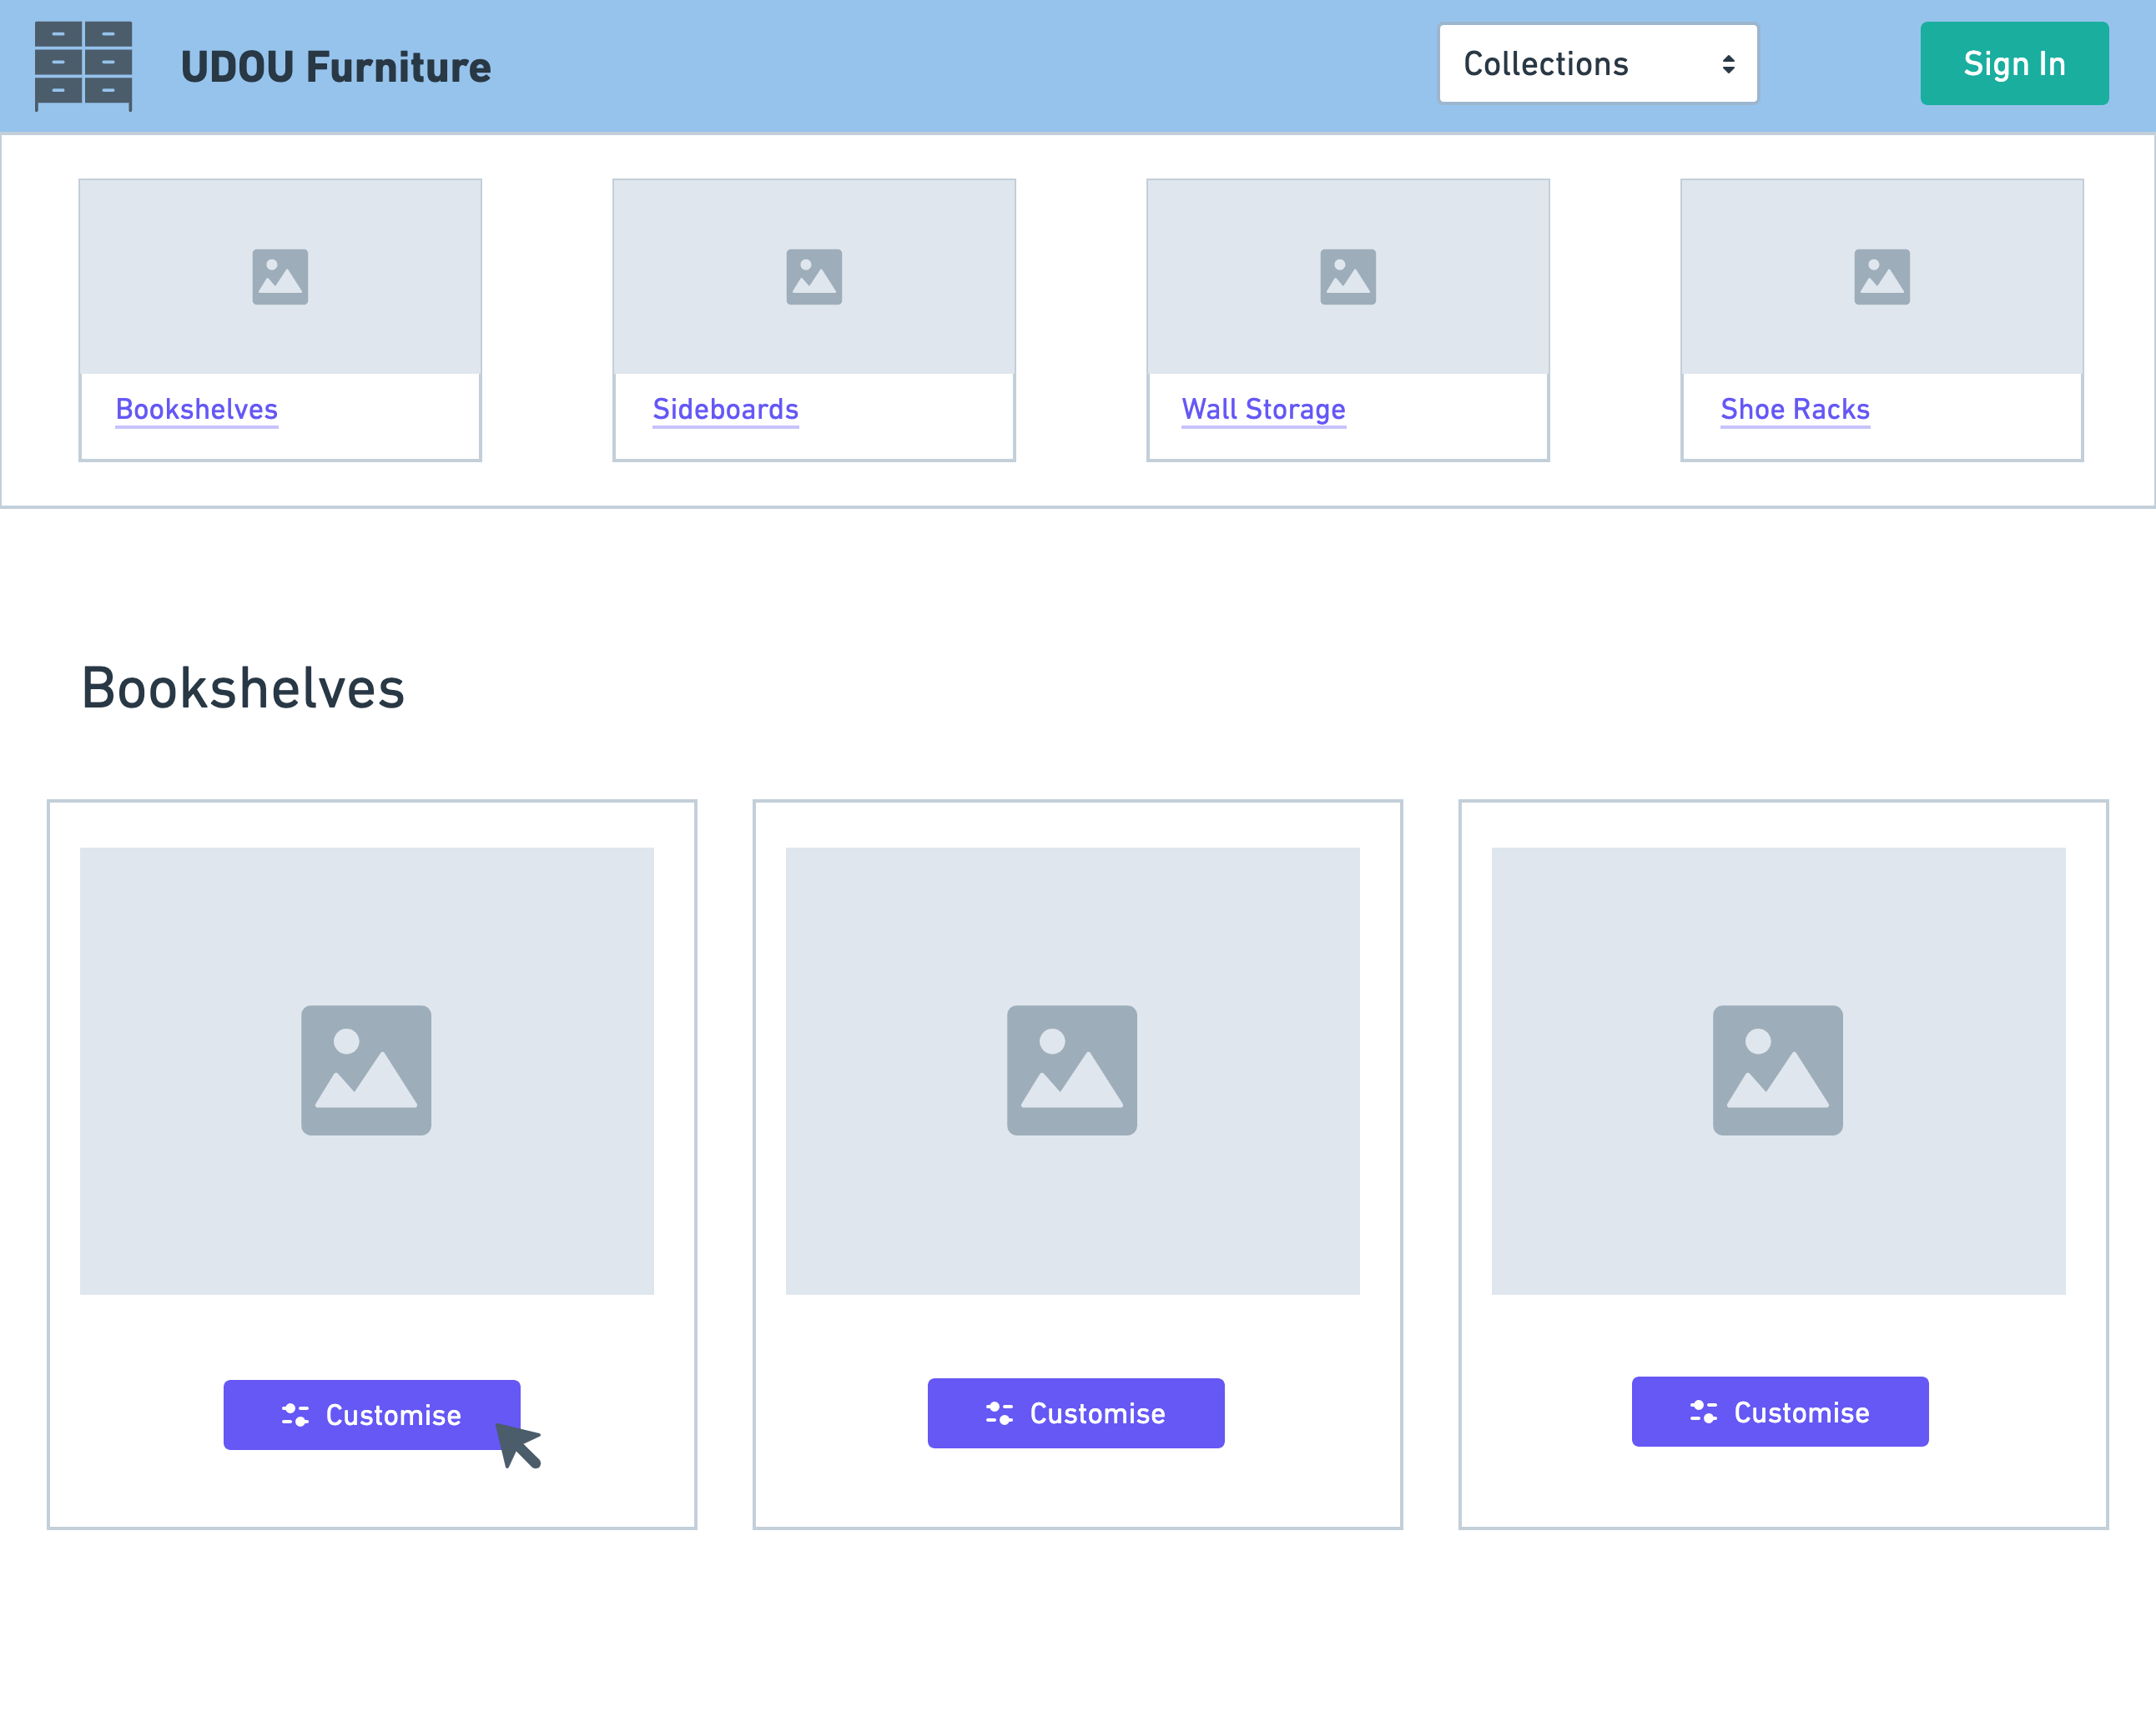Click the second bookshelf product image icon
This screenshot has height=1722, width=2156.
1071,1070
